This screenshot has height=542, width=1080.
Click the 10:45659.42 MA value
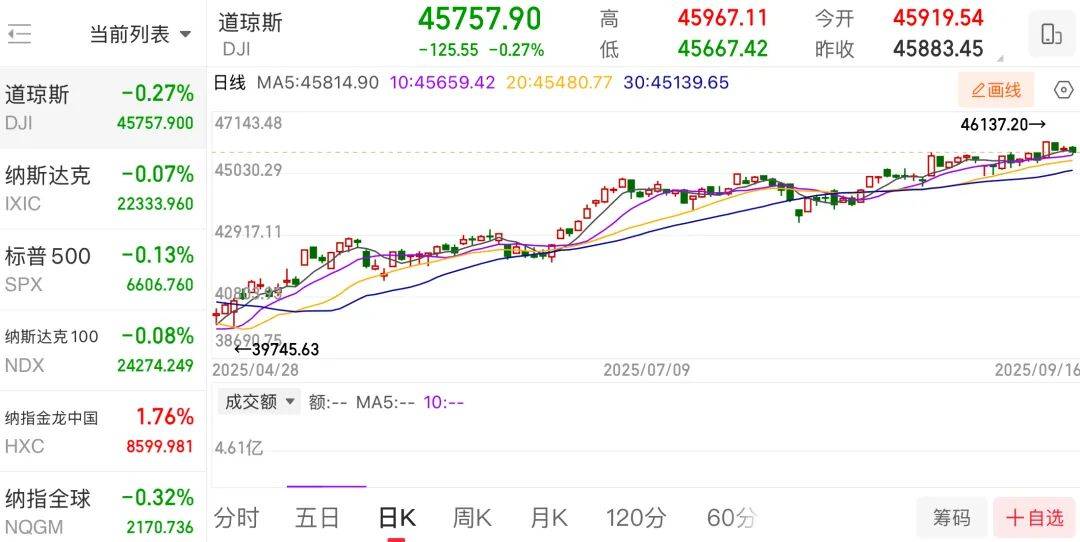(x=442, y=83)
